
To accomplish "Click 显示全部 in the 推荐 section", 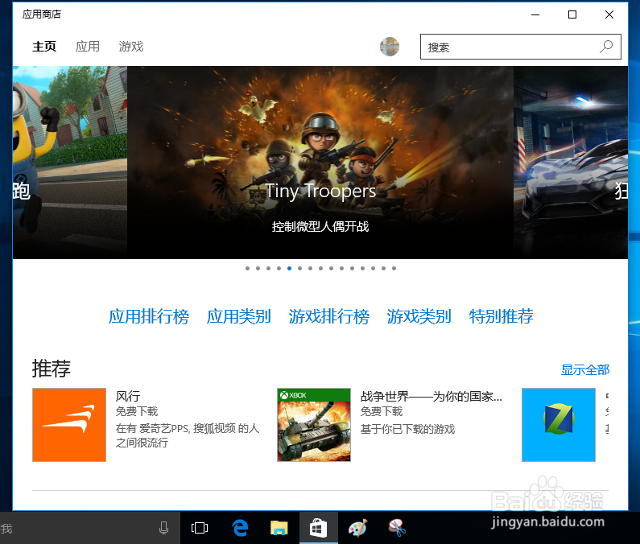I will 585,370.
